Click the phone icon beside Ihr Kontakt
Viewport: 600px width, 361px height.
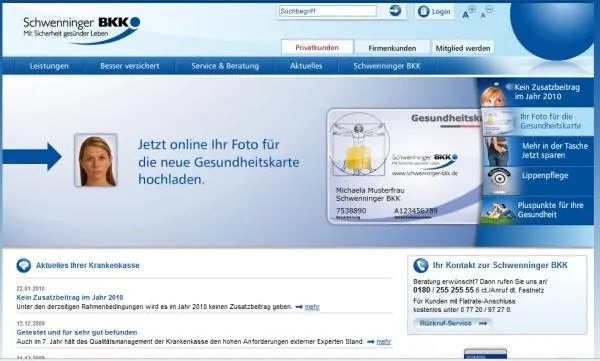tap(421, 265)
